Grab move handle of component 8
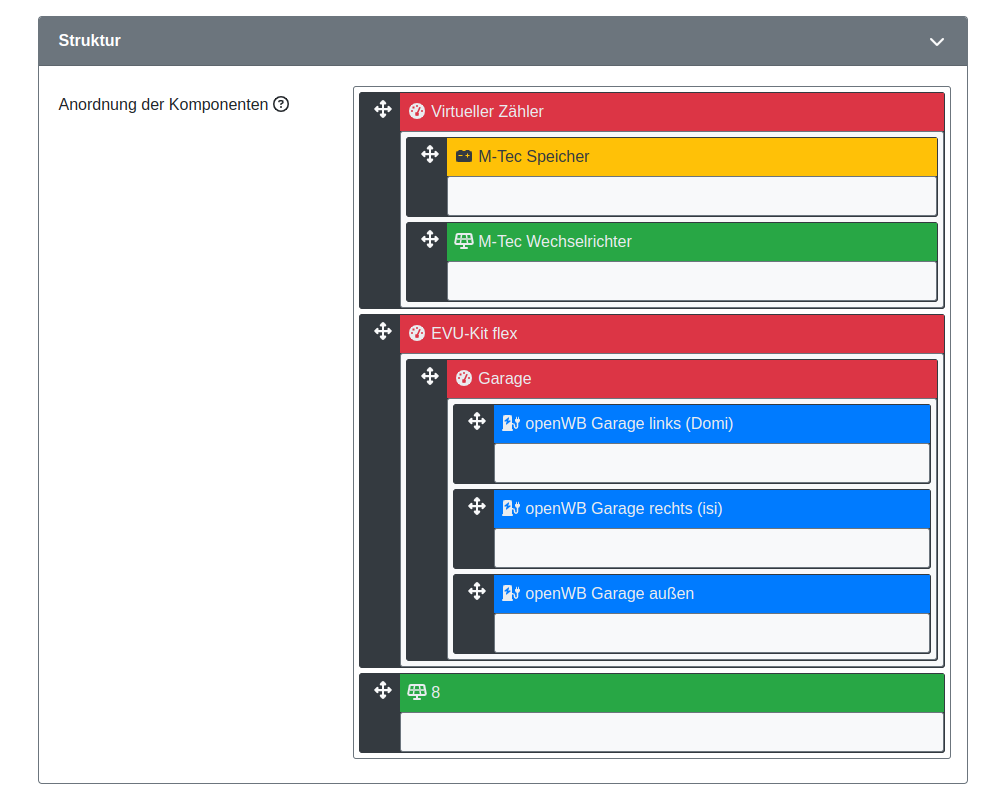 pos(383,690)
